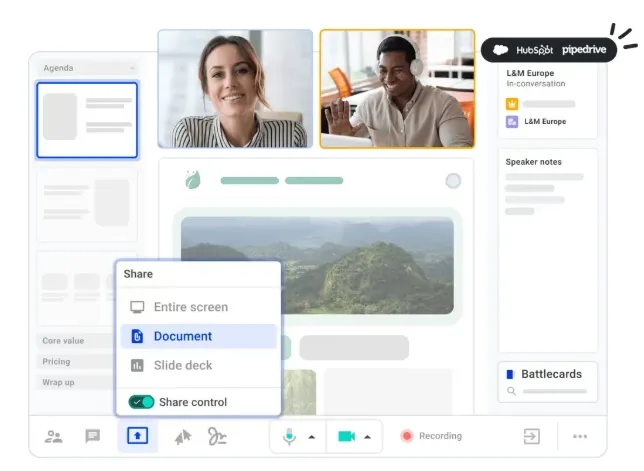Click the blue Battlecards icon

coord(510,374)
